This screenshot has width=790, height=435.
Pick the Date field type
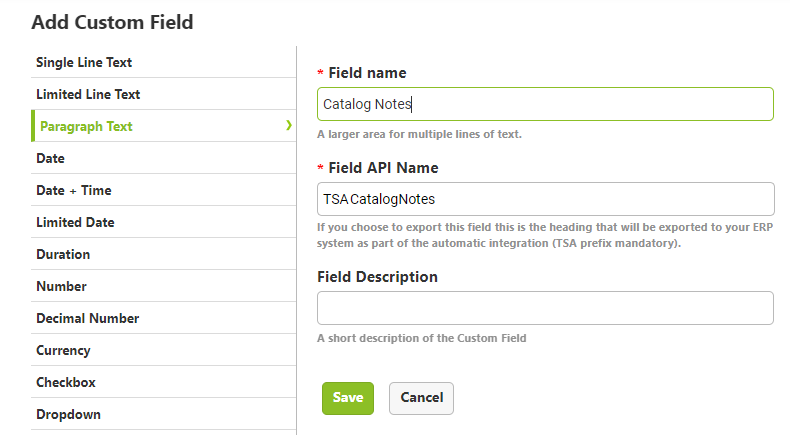pyautogui.click(x=163, y=158)
